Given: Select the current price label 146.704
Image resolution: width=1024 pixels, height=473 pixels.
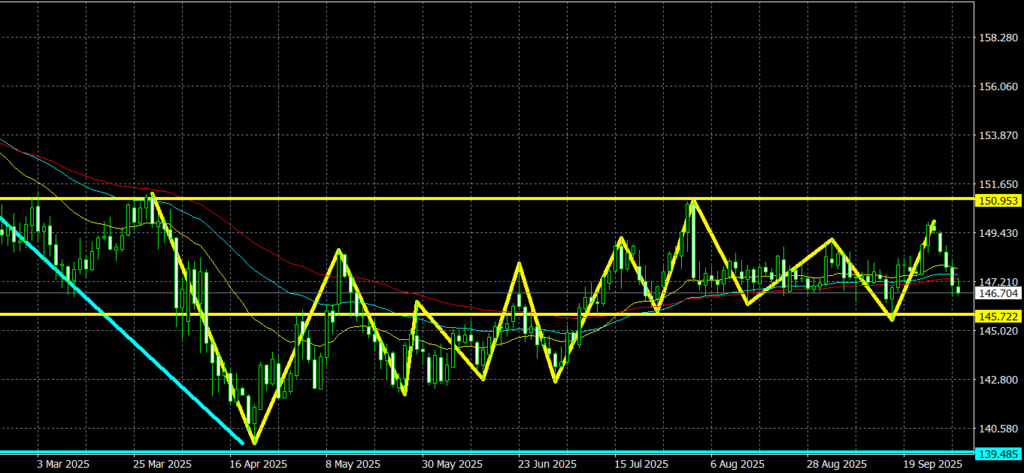Looking at the screenshot, I should coord(997,294).
